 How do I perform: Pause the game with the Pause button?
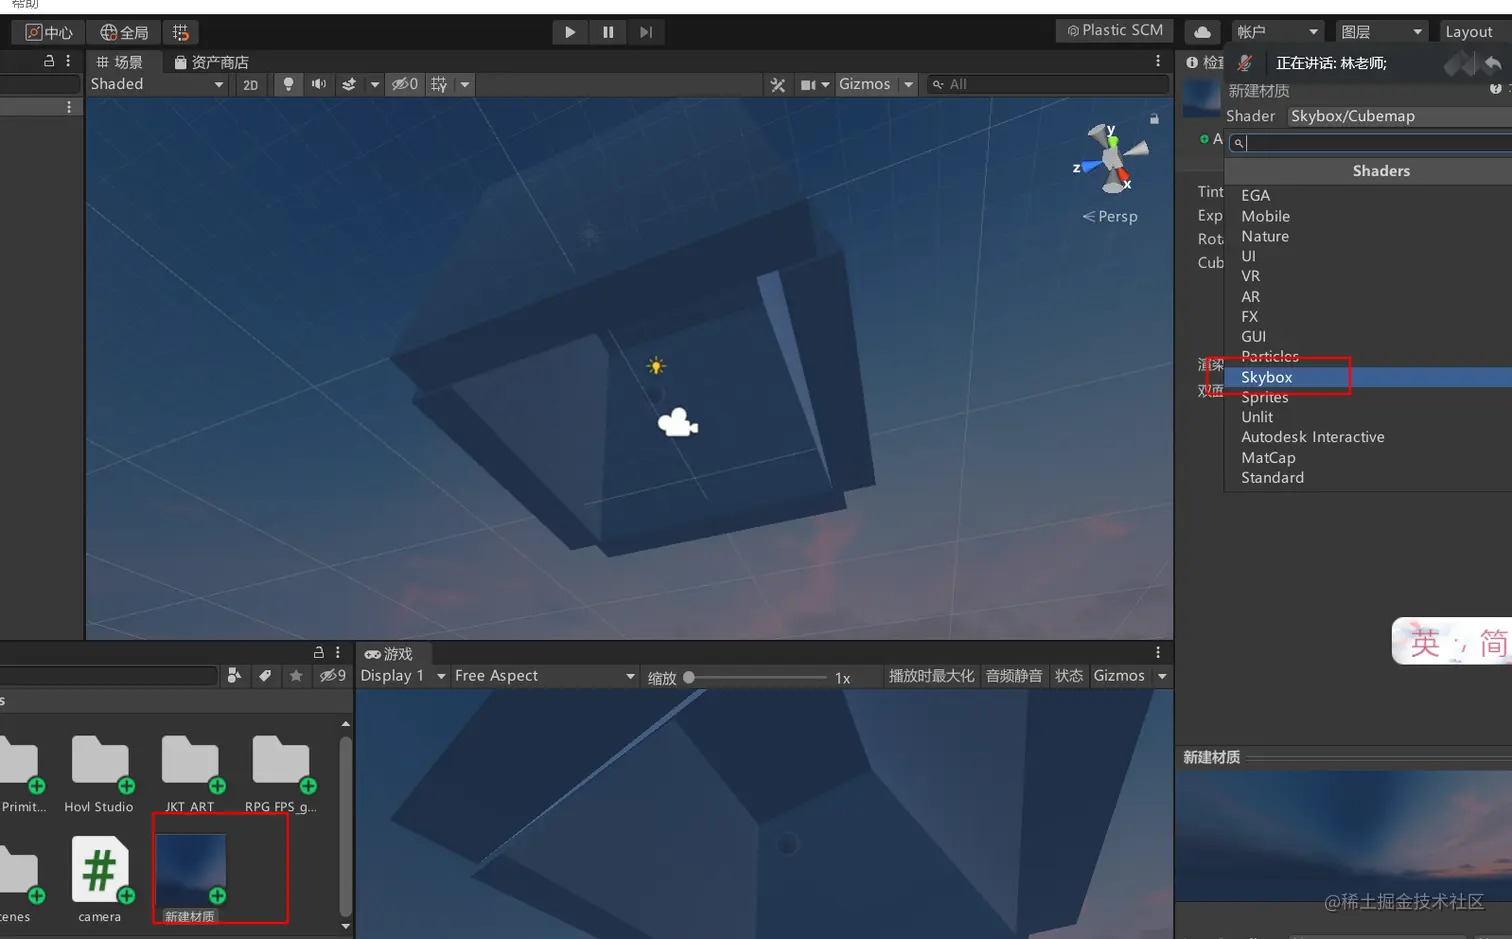(x=608, y=32)
